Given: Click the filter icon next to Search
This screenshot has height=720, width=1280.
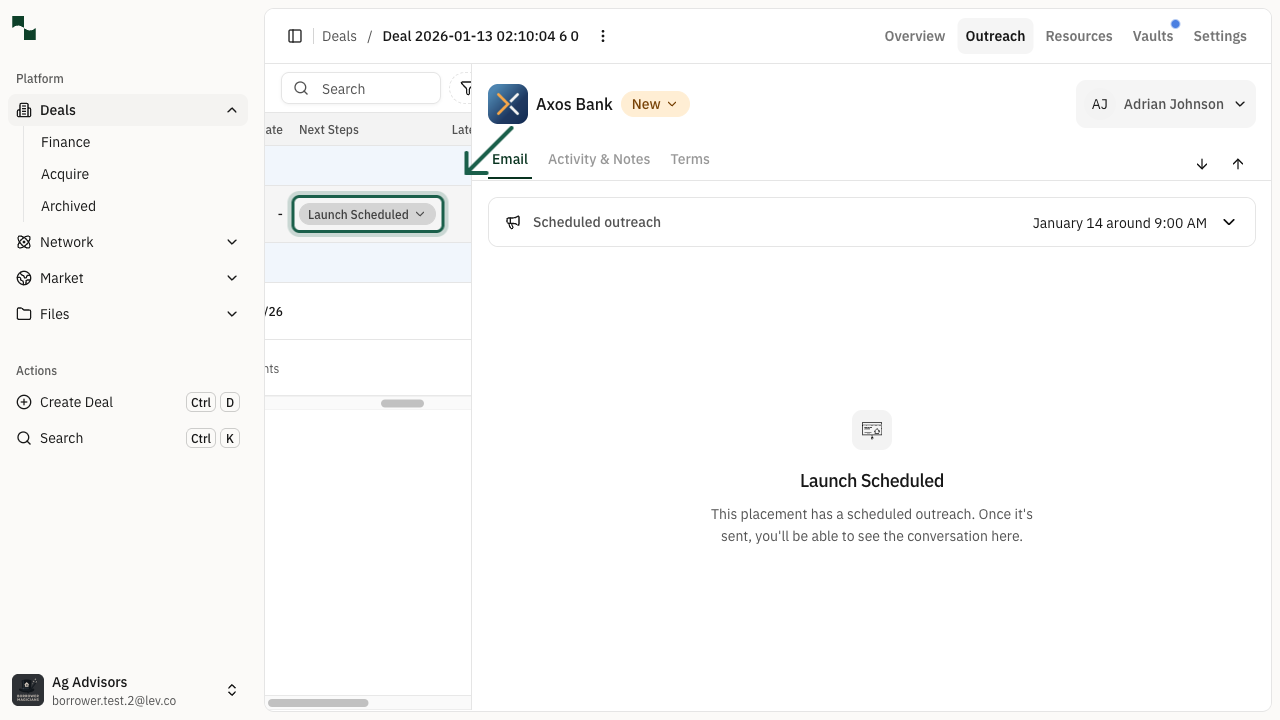Looking at the screenshot, I should [467, 88].
